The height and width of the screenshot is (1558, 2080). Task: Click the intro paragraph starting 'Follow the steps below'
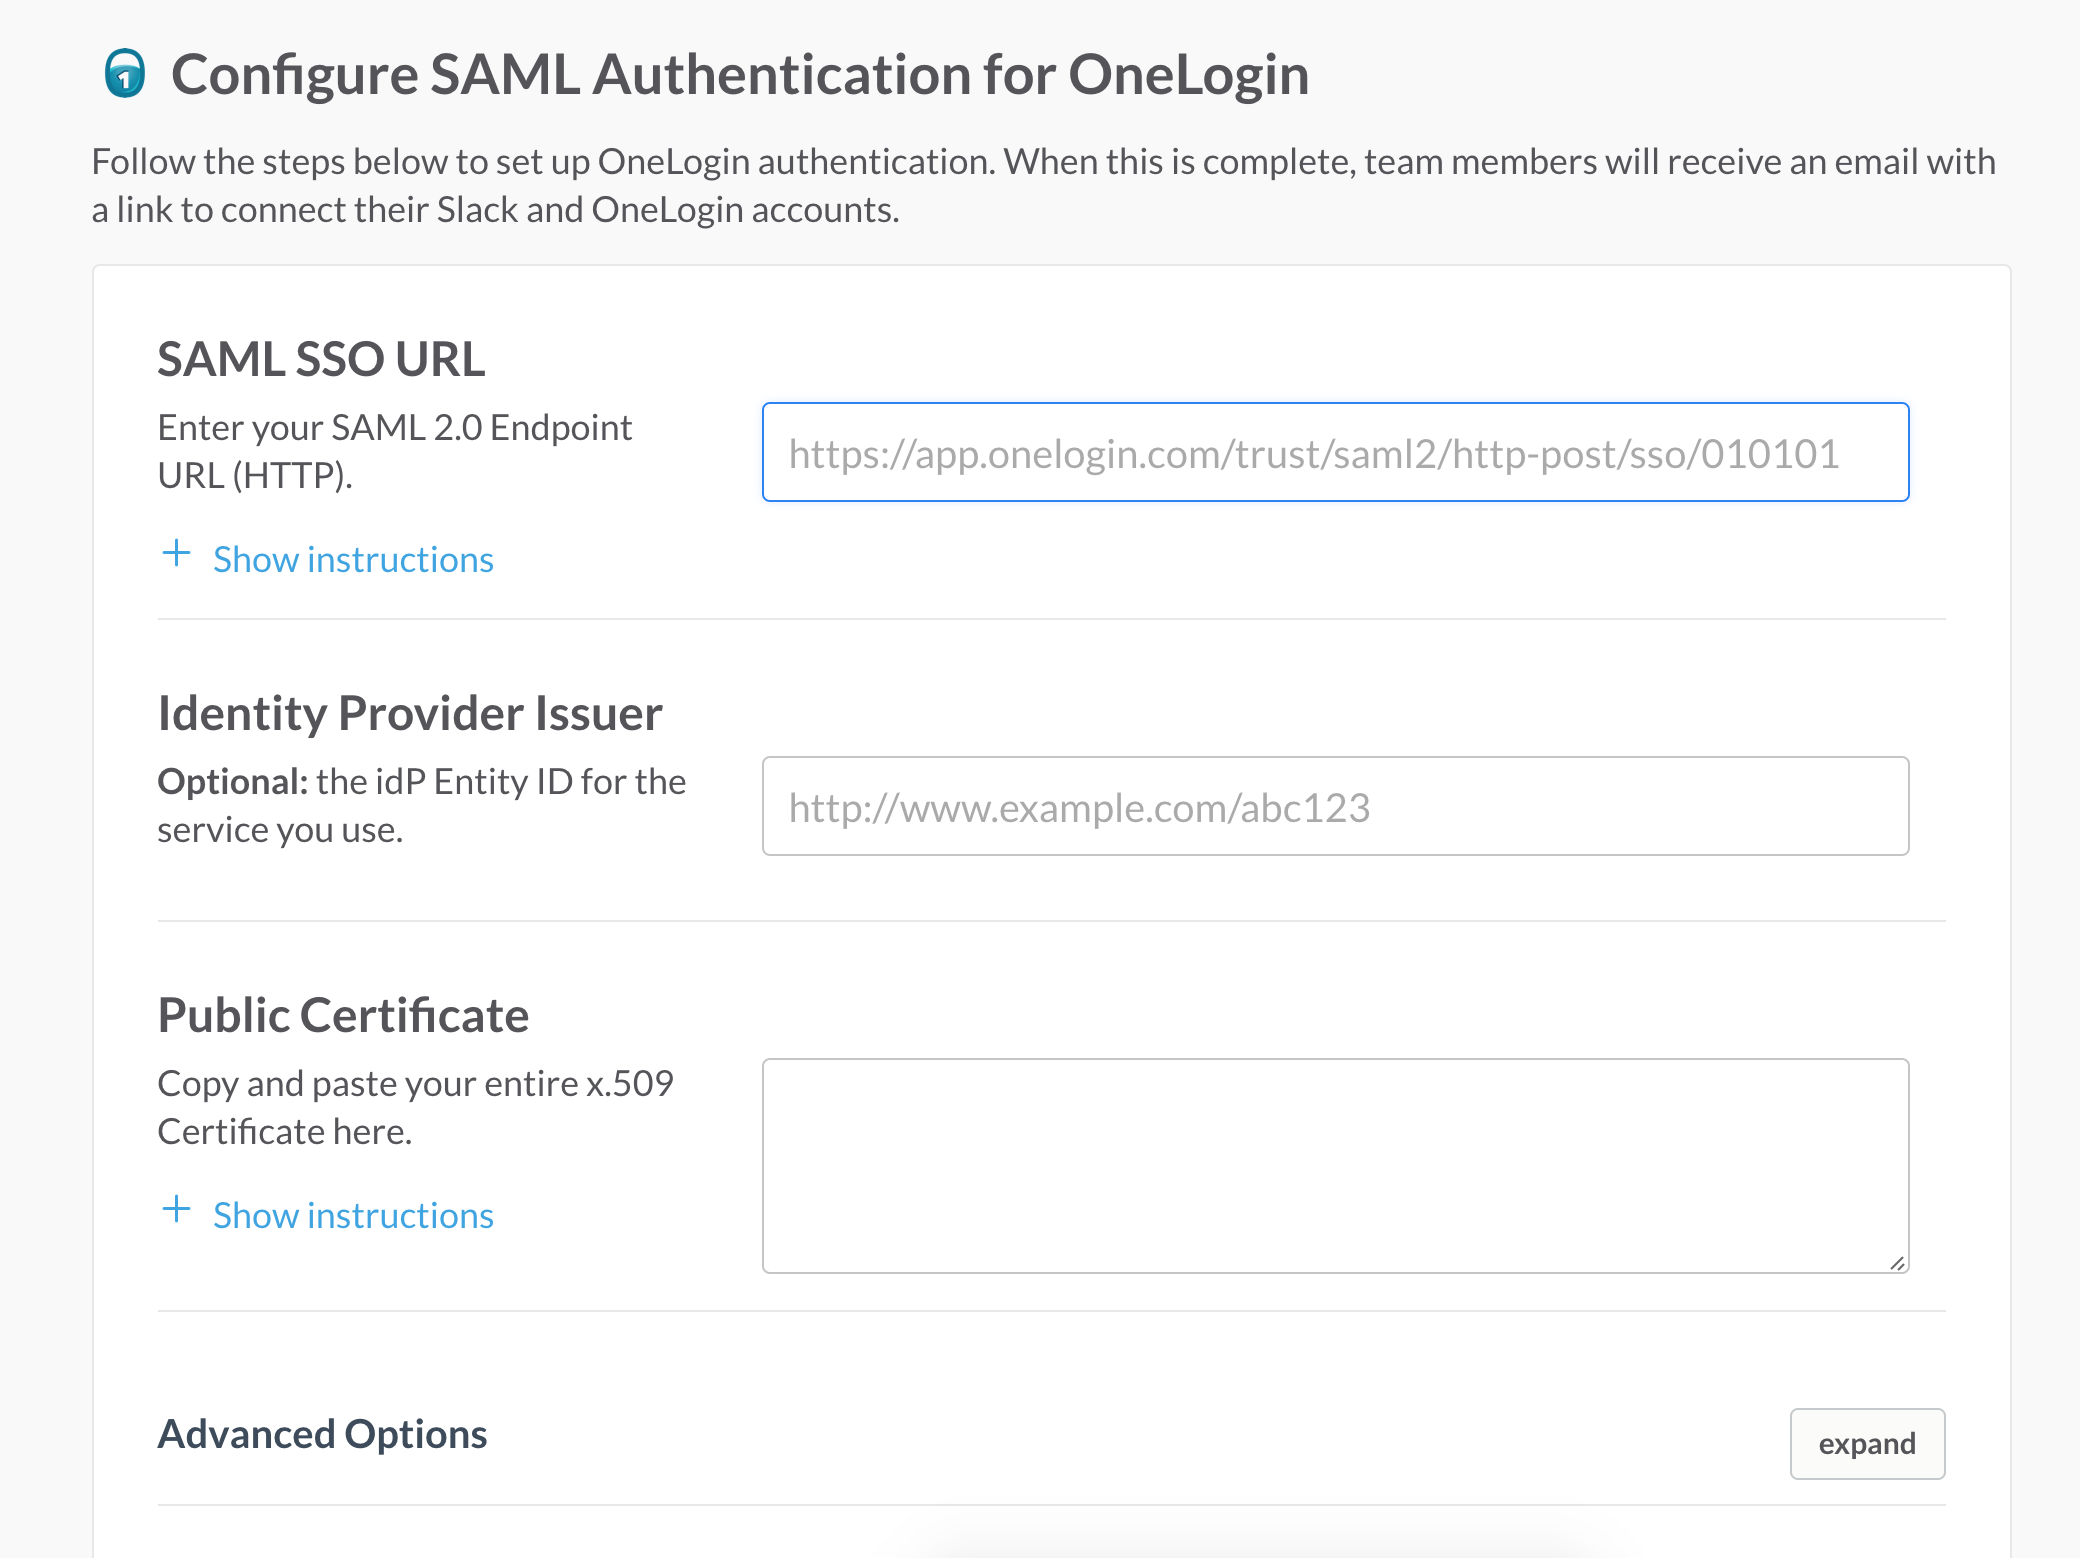click(1043, 185)
